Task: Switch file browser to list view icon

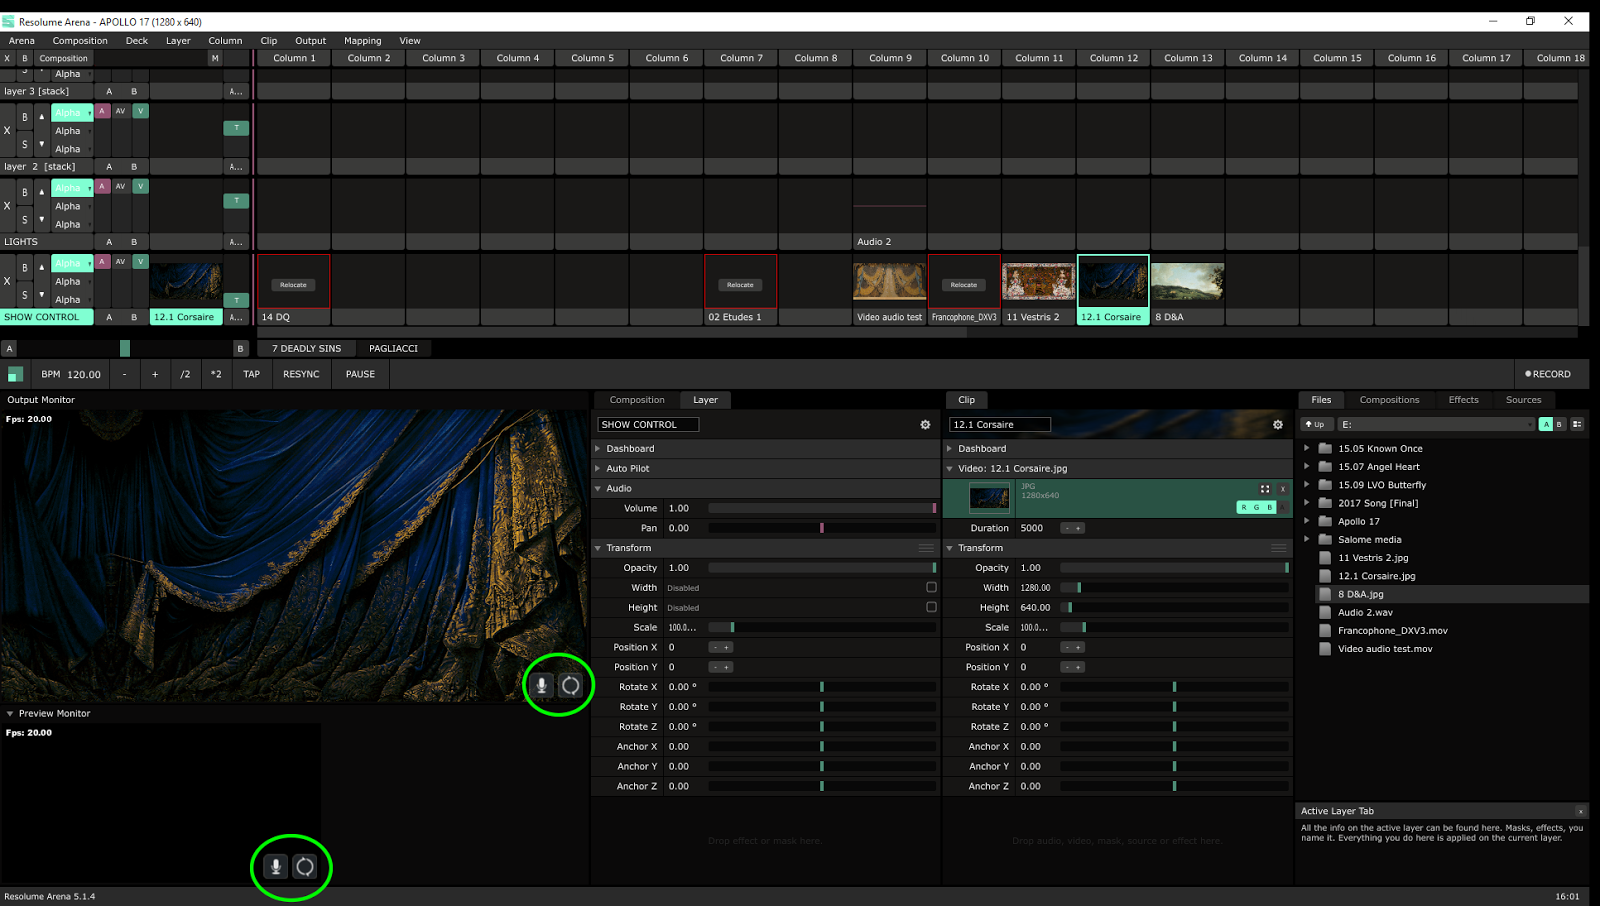Action: click(1577, 425)
